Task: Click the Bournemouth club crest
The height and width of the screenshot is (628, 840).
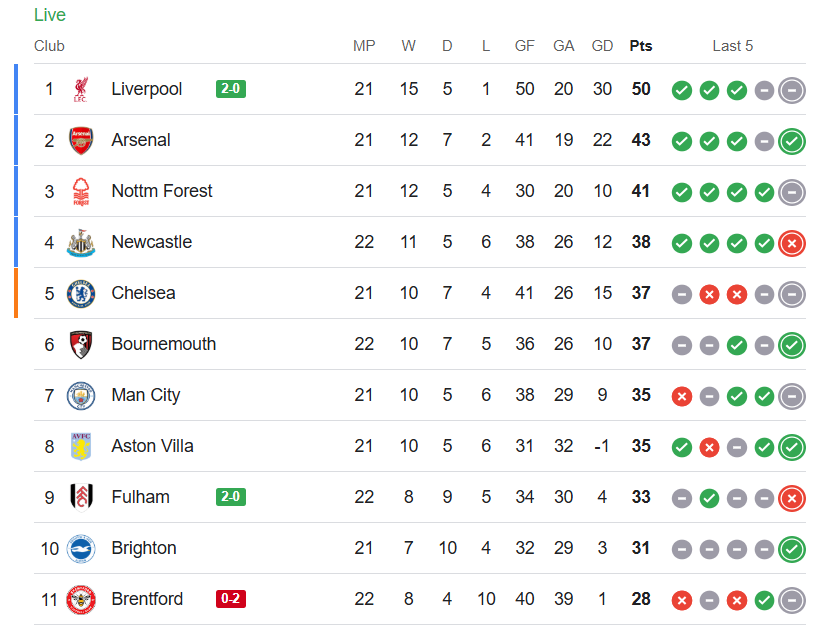Action: [81, 345]
